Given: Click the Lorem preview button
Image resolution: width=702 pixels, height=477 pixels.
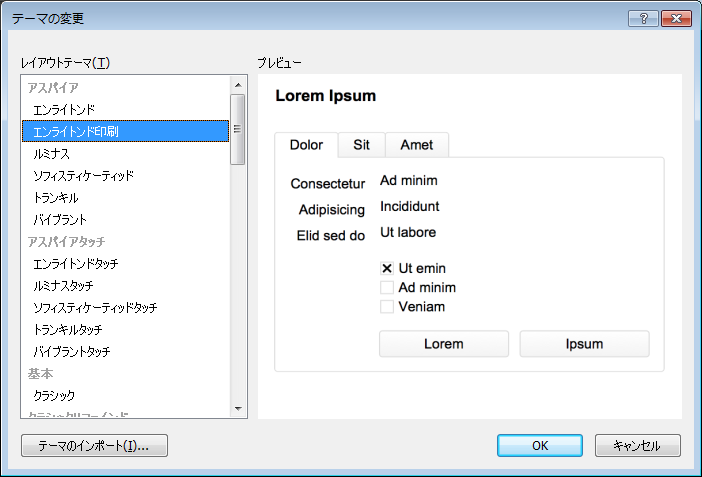Looking at the screenshot, I should point(444,344).
